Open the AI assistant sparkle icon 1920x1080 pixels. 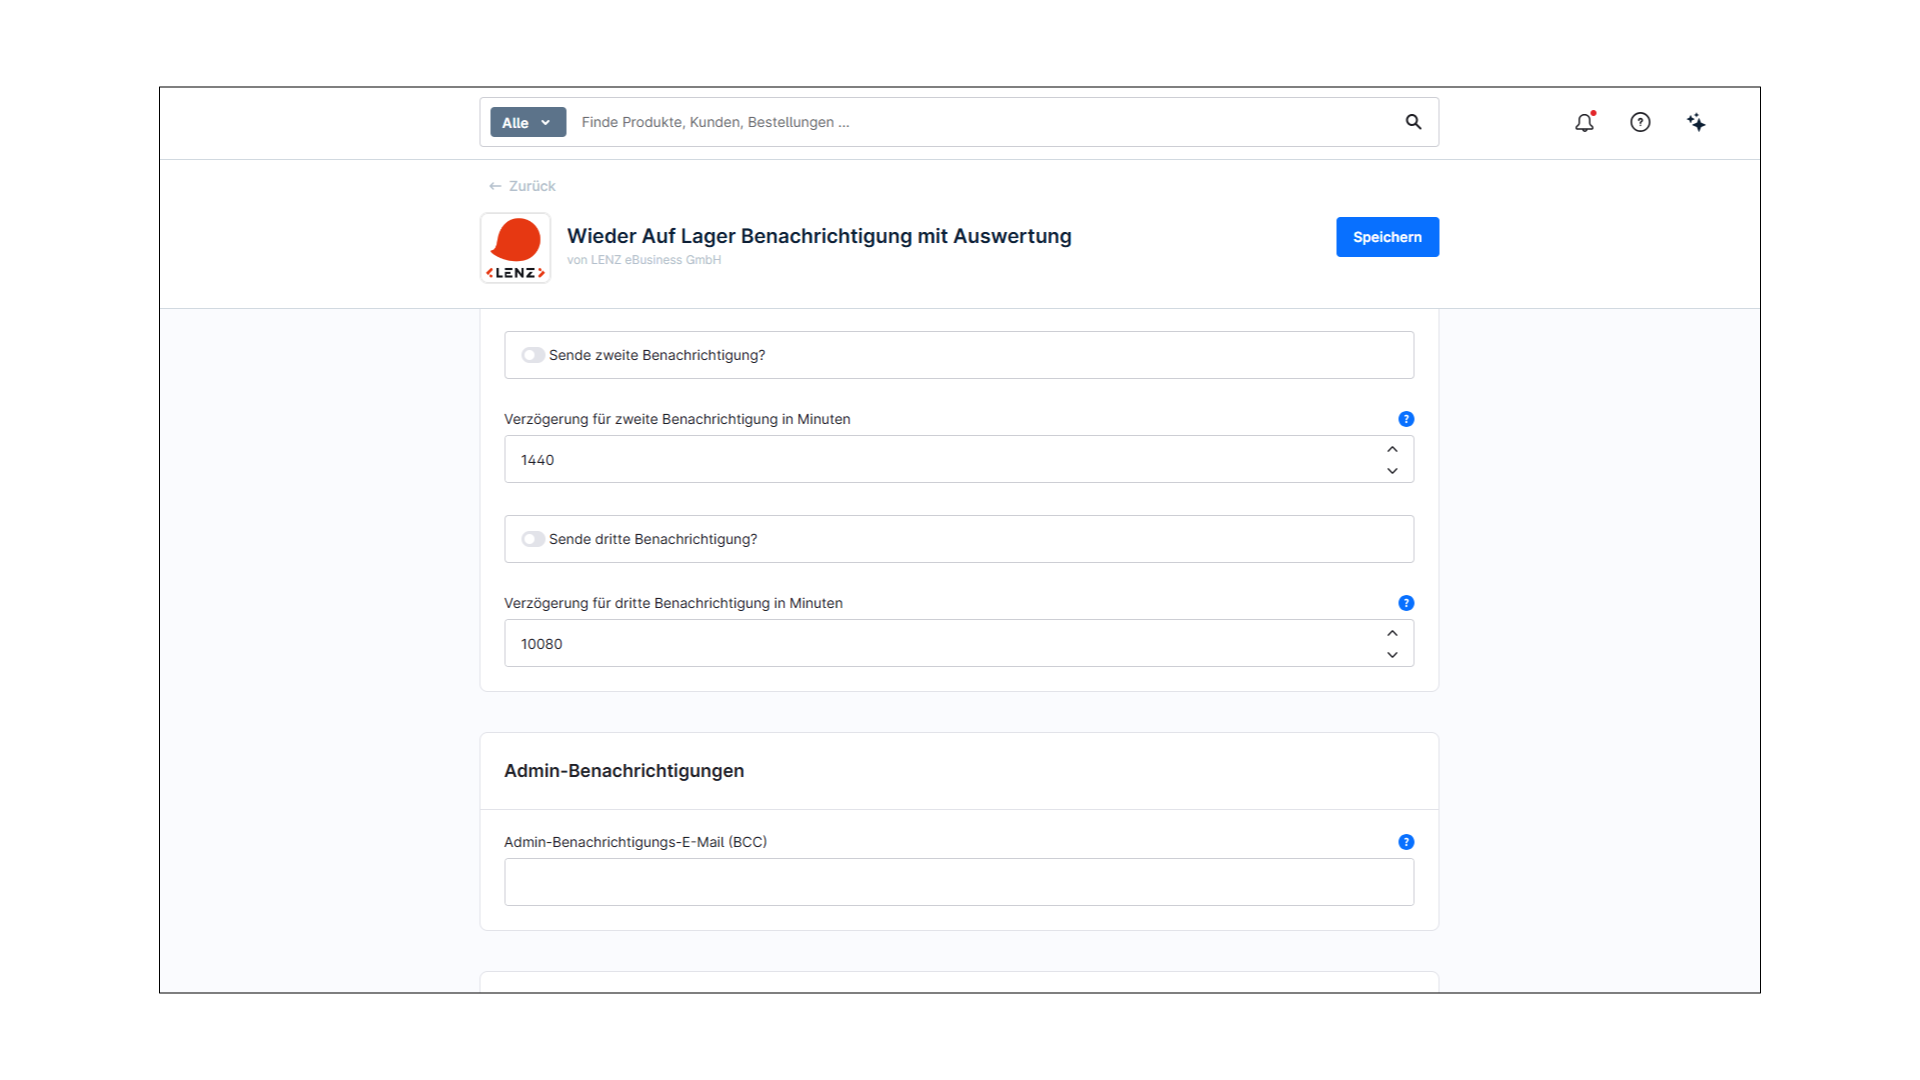(1696, 122)
